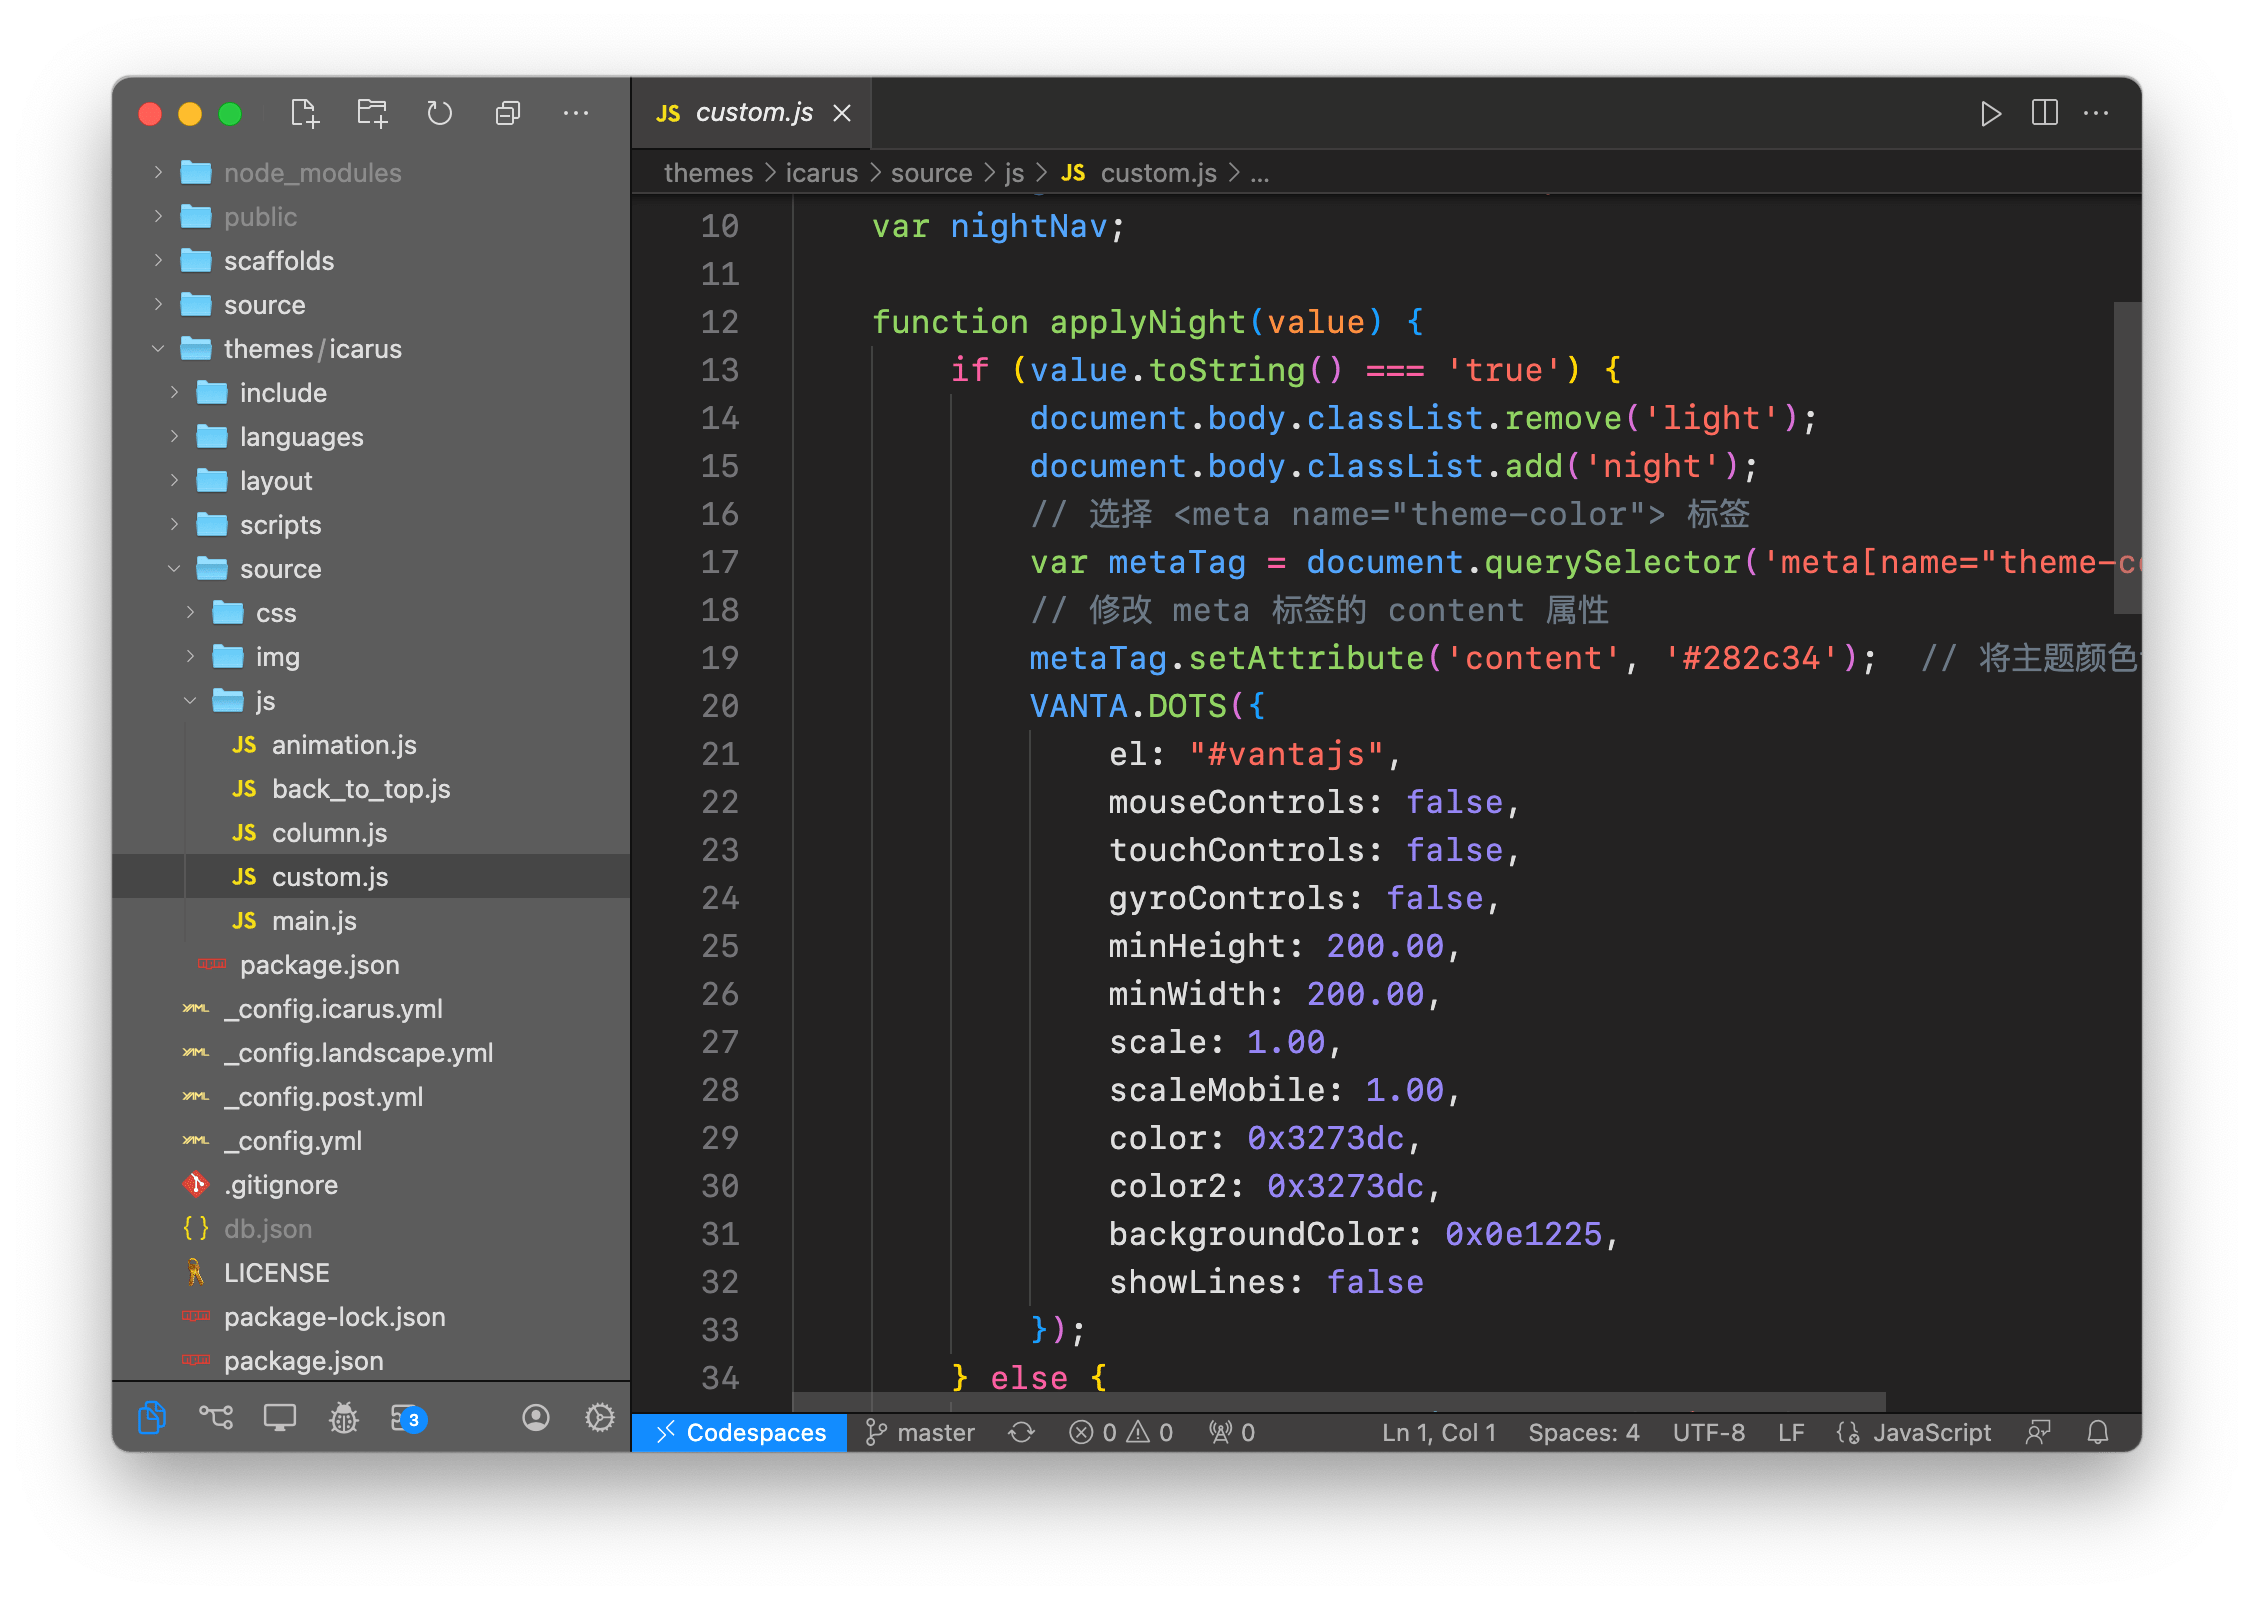The image size is (2254, 1600).
Task: Click the Ln 1, Col 1 indicator
Action: click(x=1439, y=1432)
